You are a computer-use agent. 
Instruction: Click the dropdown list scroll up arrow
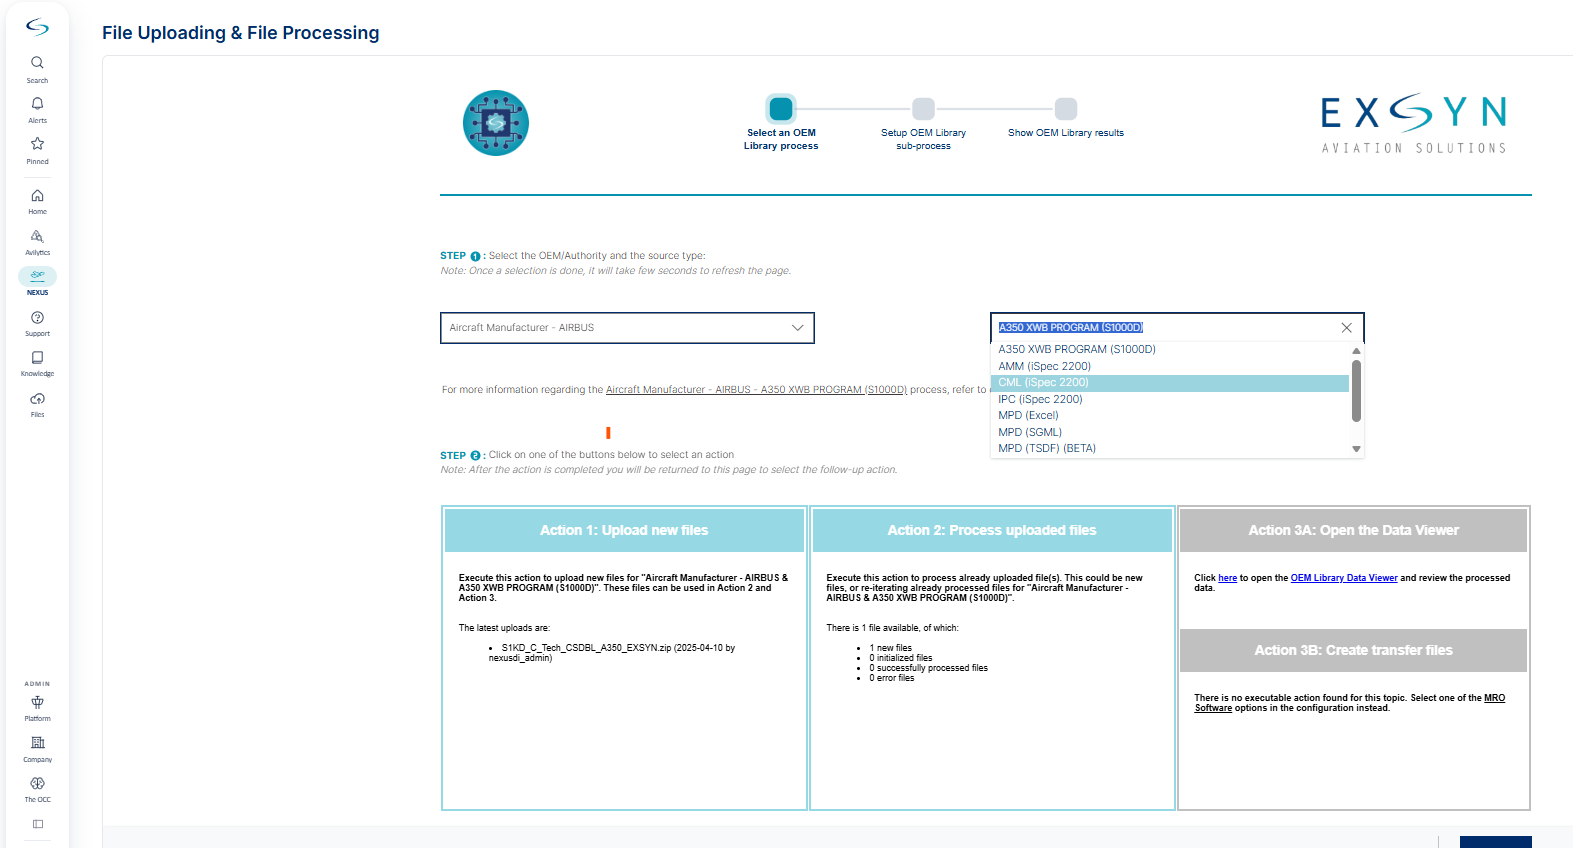tap(1356, 351)
